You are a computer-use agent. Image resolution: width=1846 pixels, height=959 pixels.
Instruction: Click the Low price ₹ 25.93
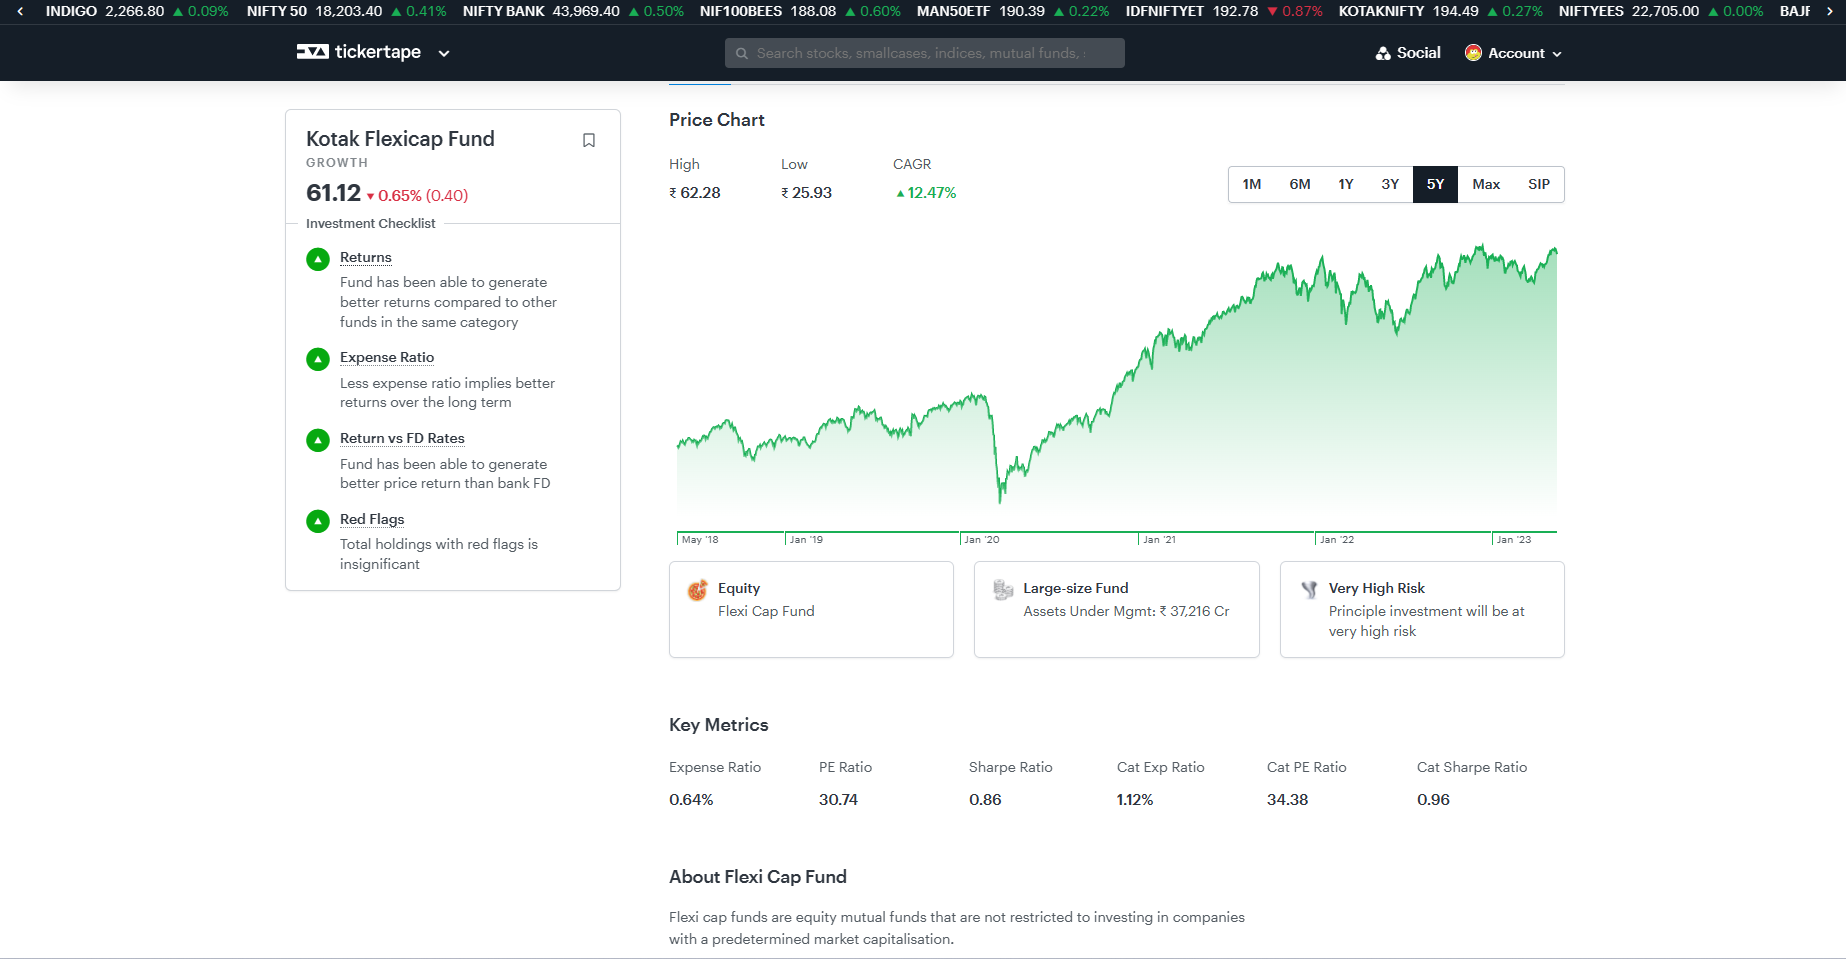[806, 193]
